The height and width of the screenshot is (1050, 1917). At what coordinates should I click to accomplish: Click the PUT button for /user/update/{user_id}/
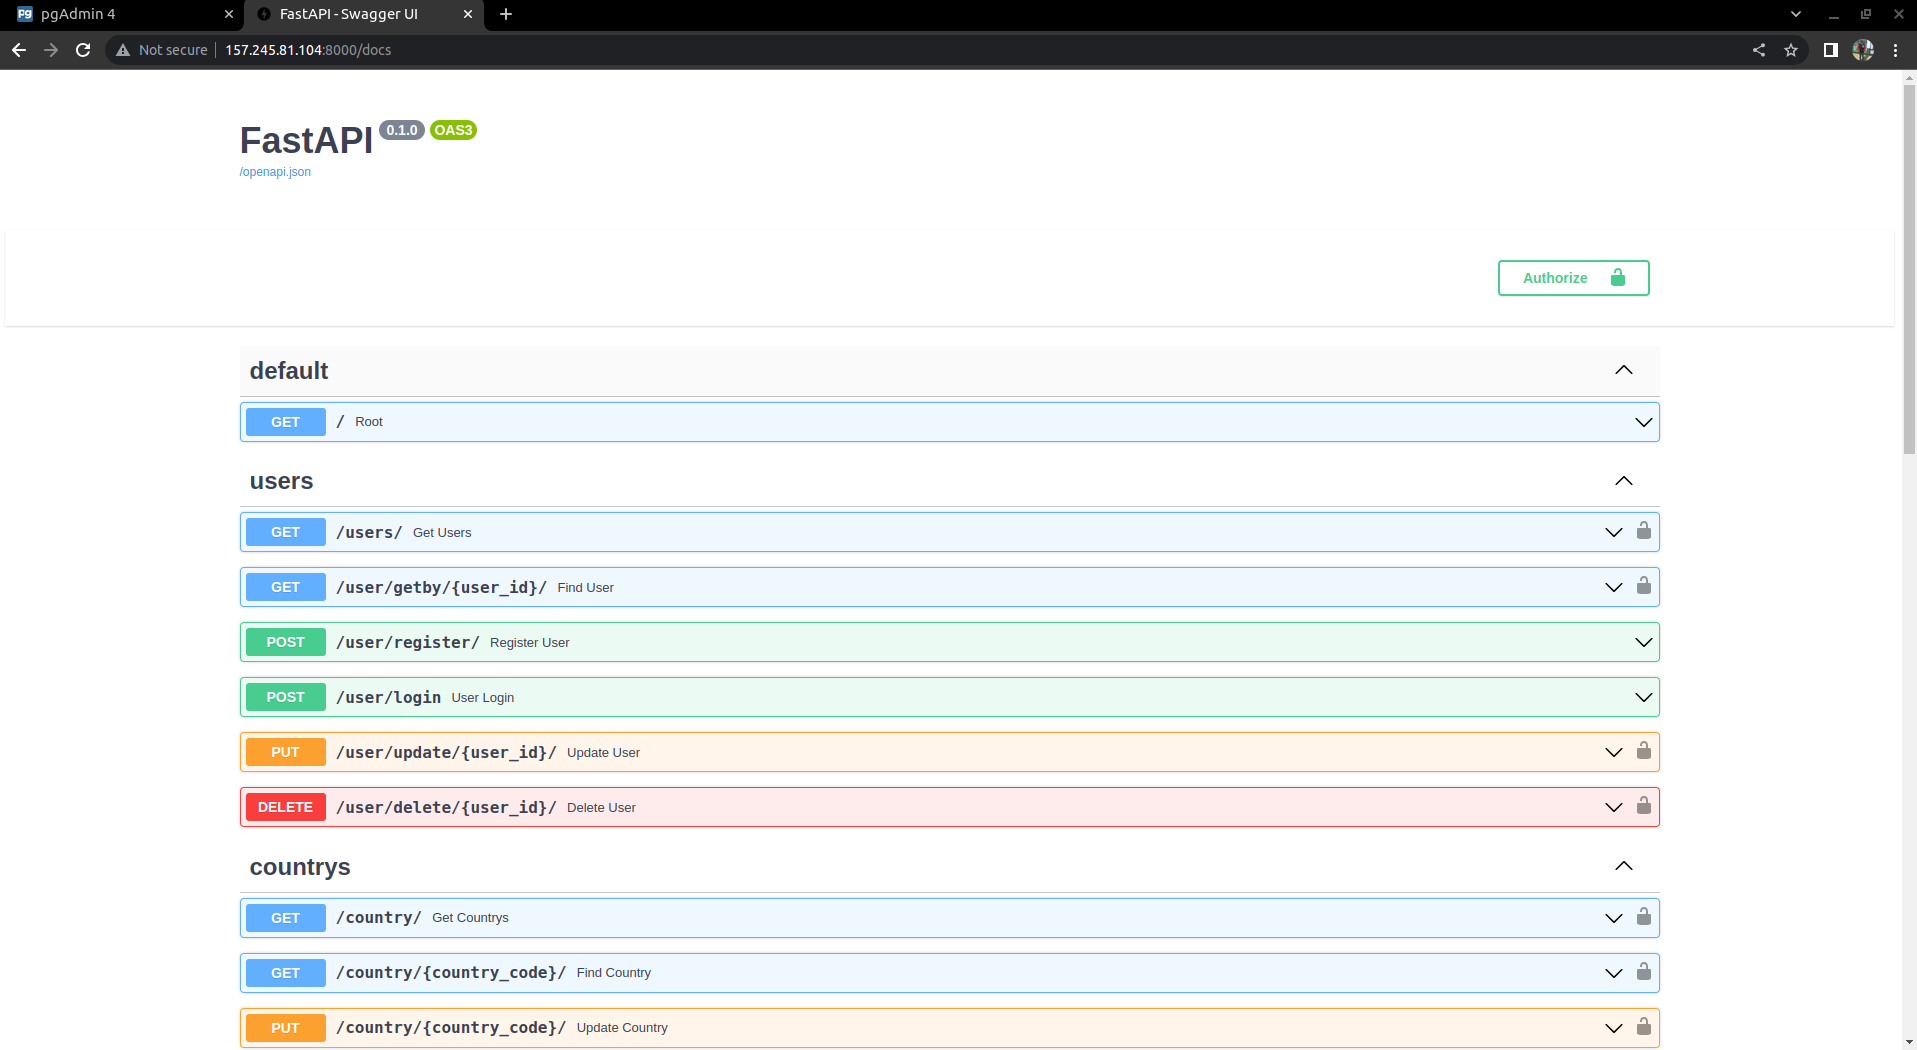[285, 752]
